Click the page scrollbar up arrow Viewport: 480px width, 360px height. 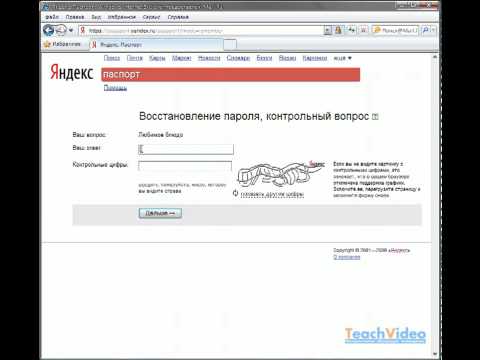tap(435, 57)
